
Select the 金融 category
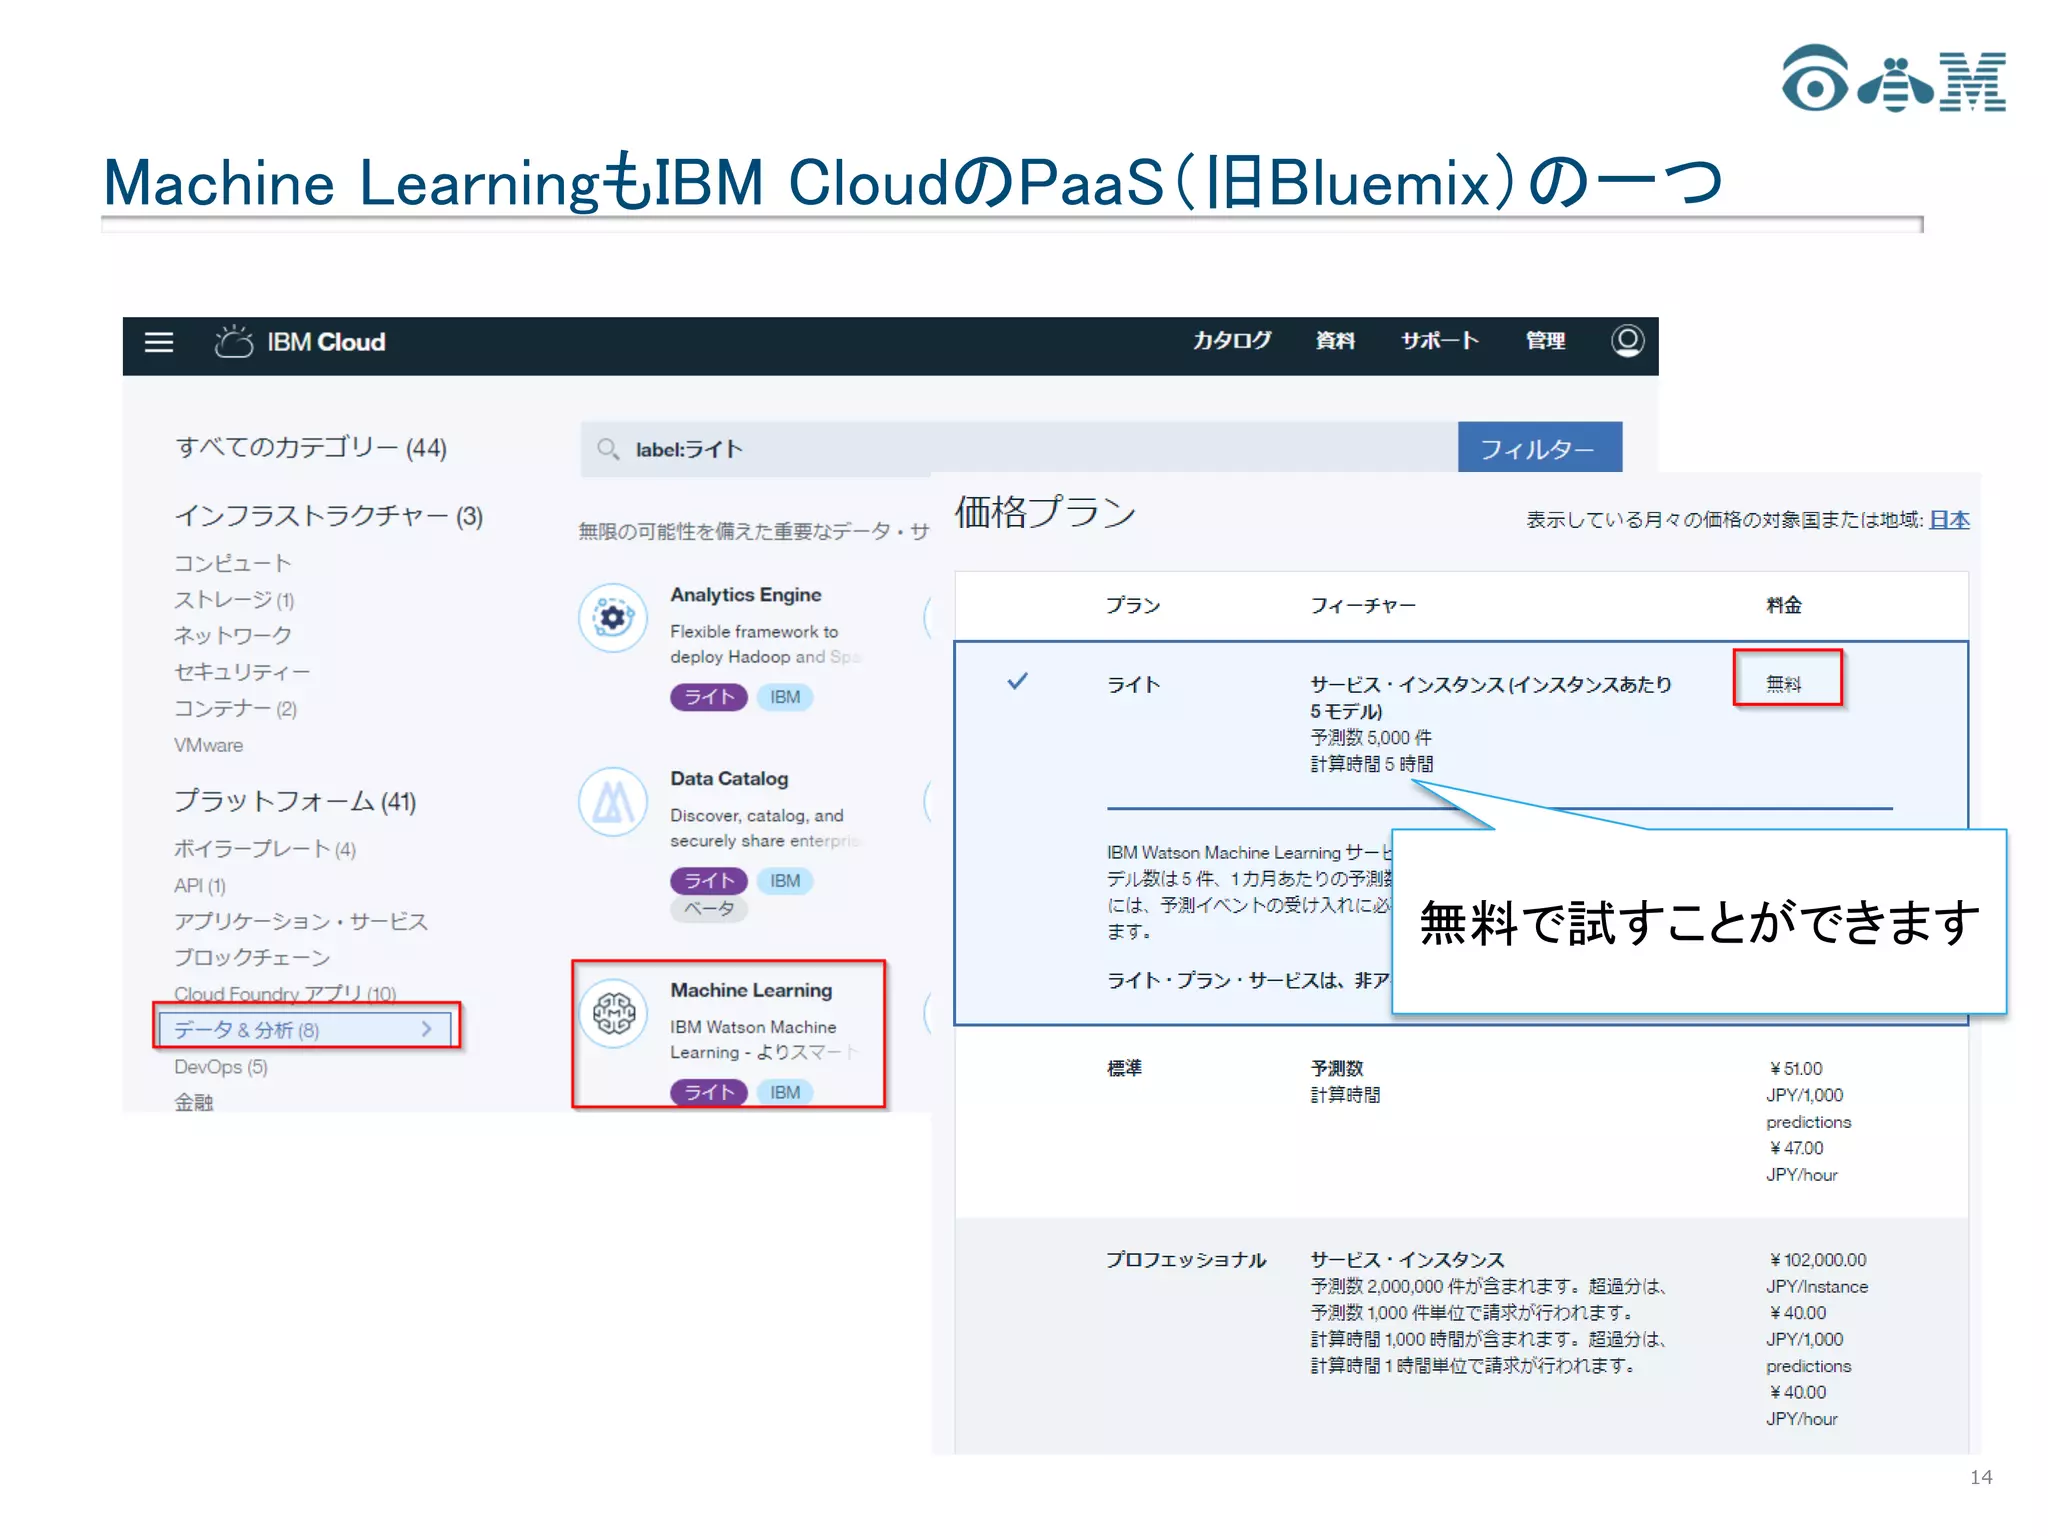pos(194,1102)
